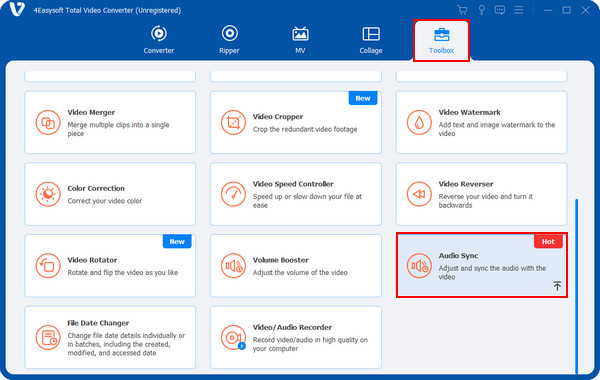
Task: Click 'Record video/audio in high quality' description
Action: tap(310, 344)
